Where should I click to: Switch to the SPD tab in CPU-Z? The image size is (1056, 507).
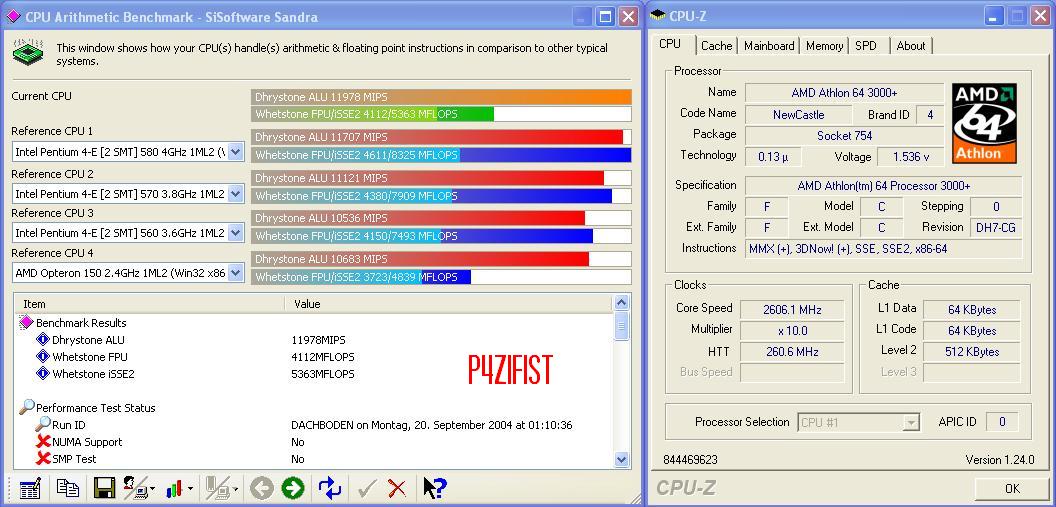[x=866, y=46]
